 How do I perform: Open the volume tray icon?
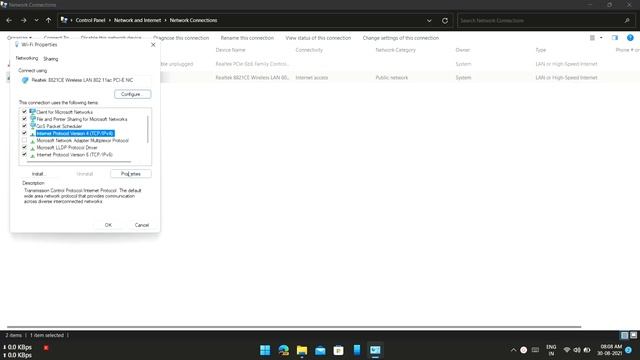click(577, 350)
